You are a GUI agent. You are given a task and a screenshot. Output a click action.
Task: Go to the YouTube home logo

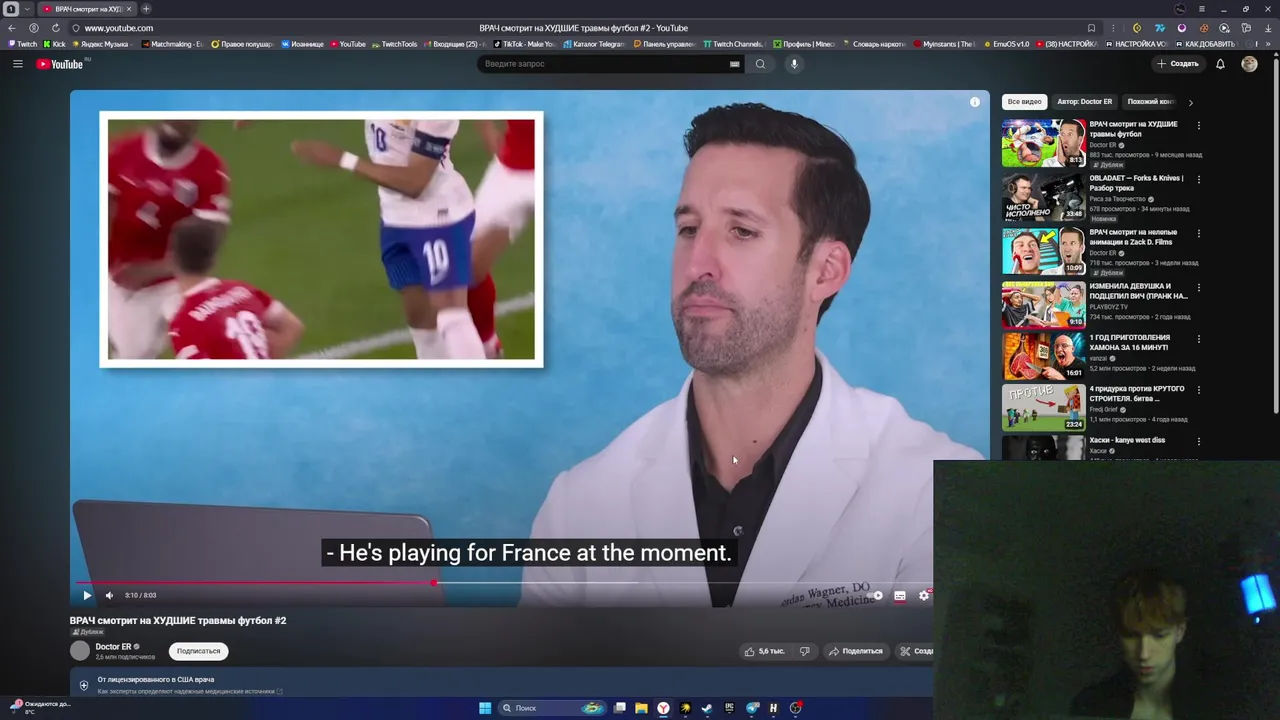(x=61, y=64)
